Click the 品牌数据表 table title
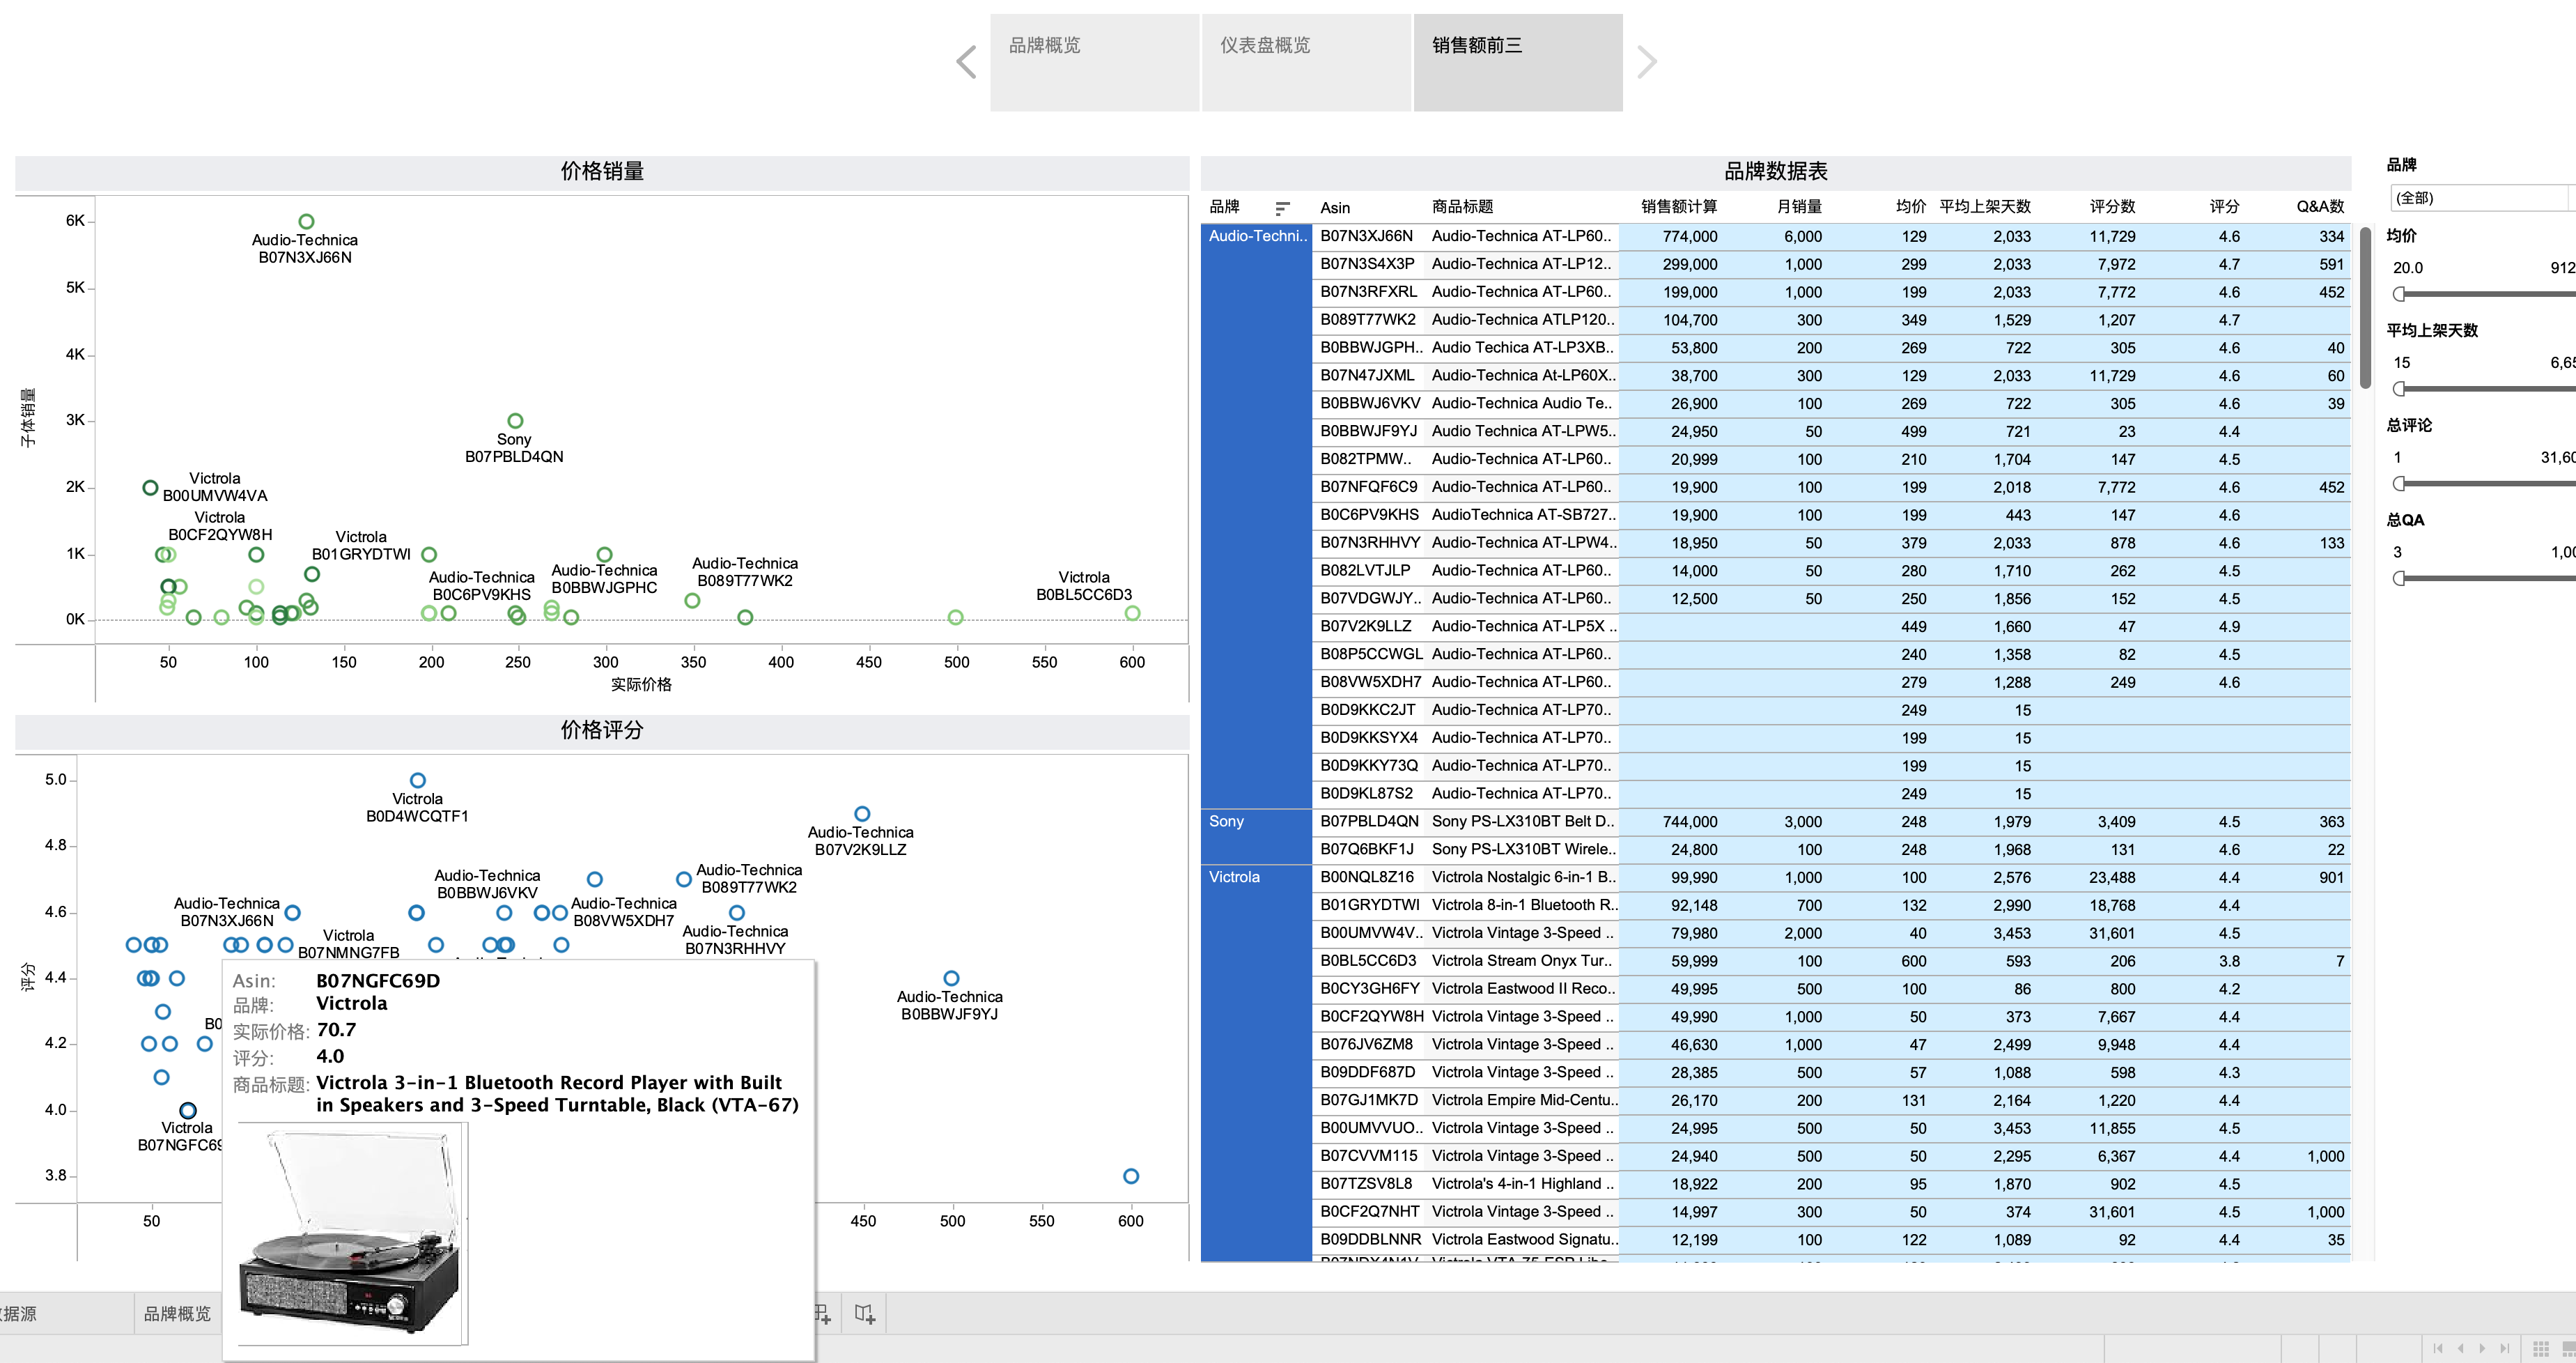The image size is (2576, 1363). (x=1775, y=171)
